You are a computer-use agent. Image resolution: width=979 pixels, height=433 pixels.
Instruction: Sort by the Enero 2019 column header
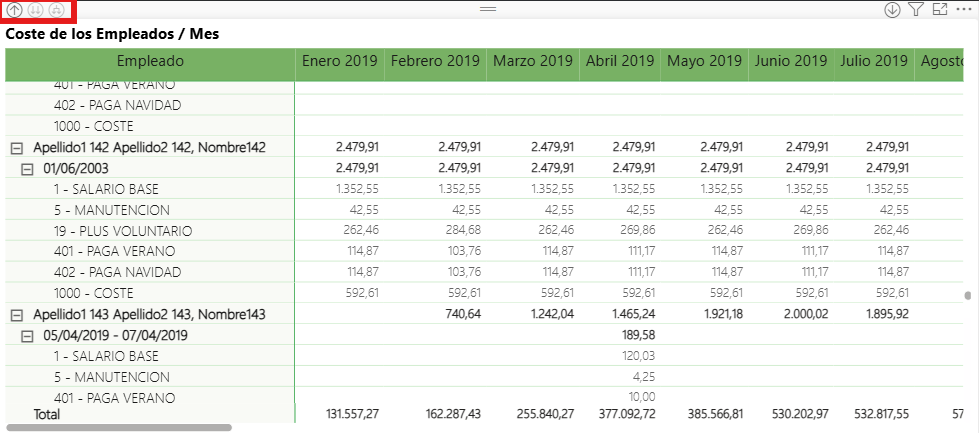click(x=339, y=62)
